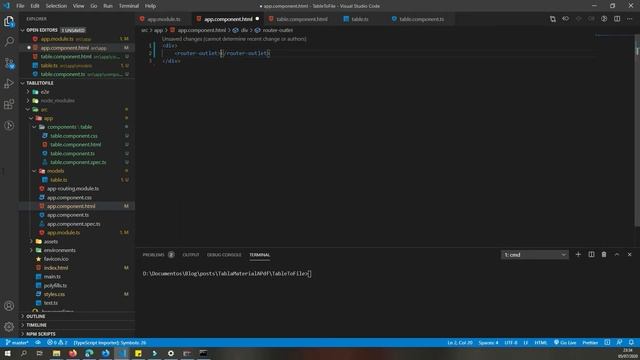Switch to the DEBUG CONSOLE panel tab
The image size is (640, 360).
click(224, 255)
